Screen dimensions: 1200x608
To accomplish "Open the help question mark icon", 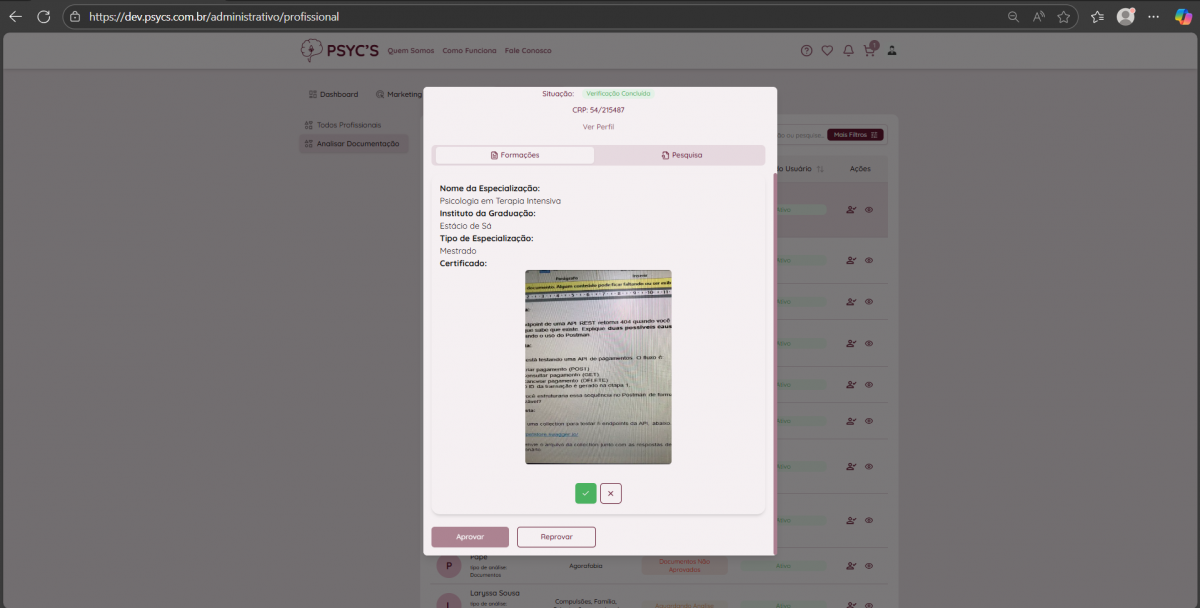I will (x=807, y=51).
